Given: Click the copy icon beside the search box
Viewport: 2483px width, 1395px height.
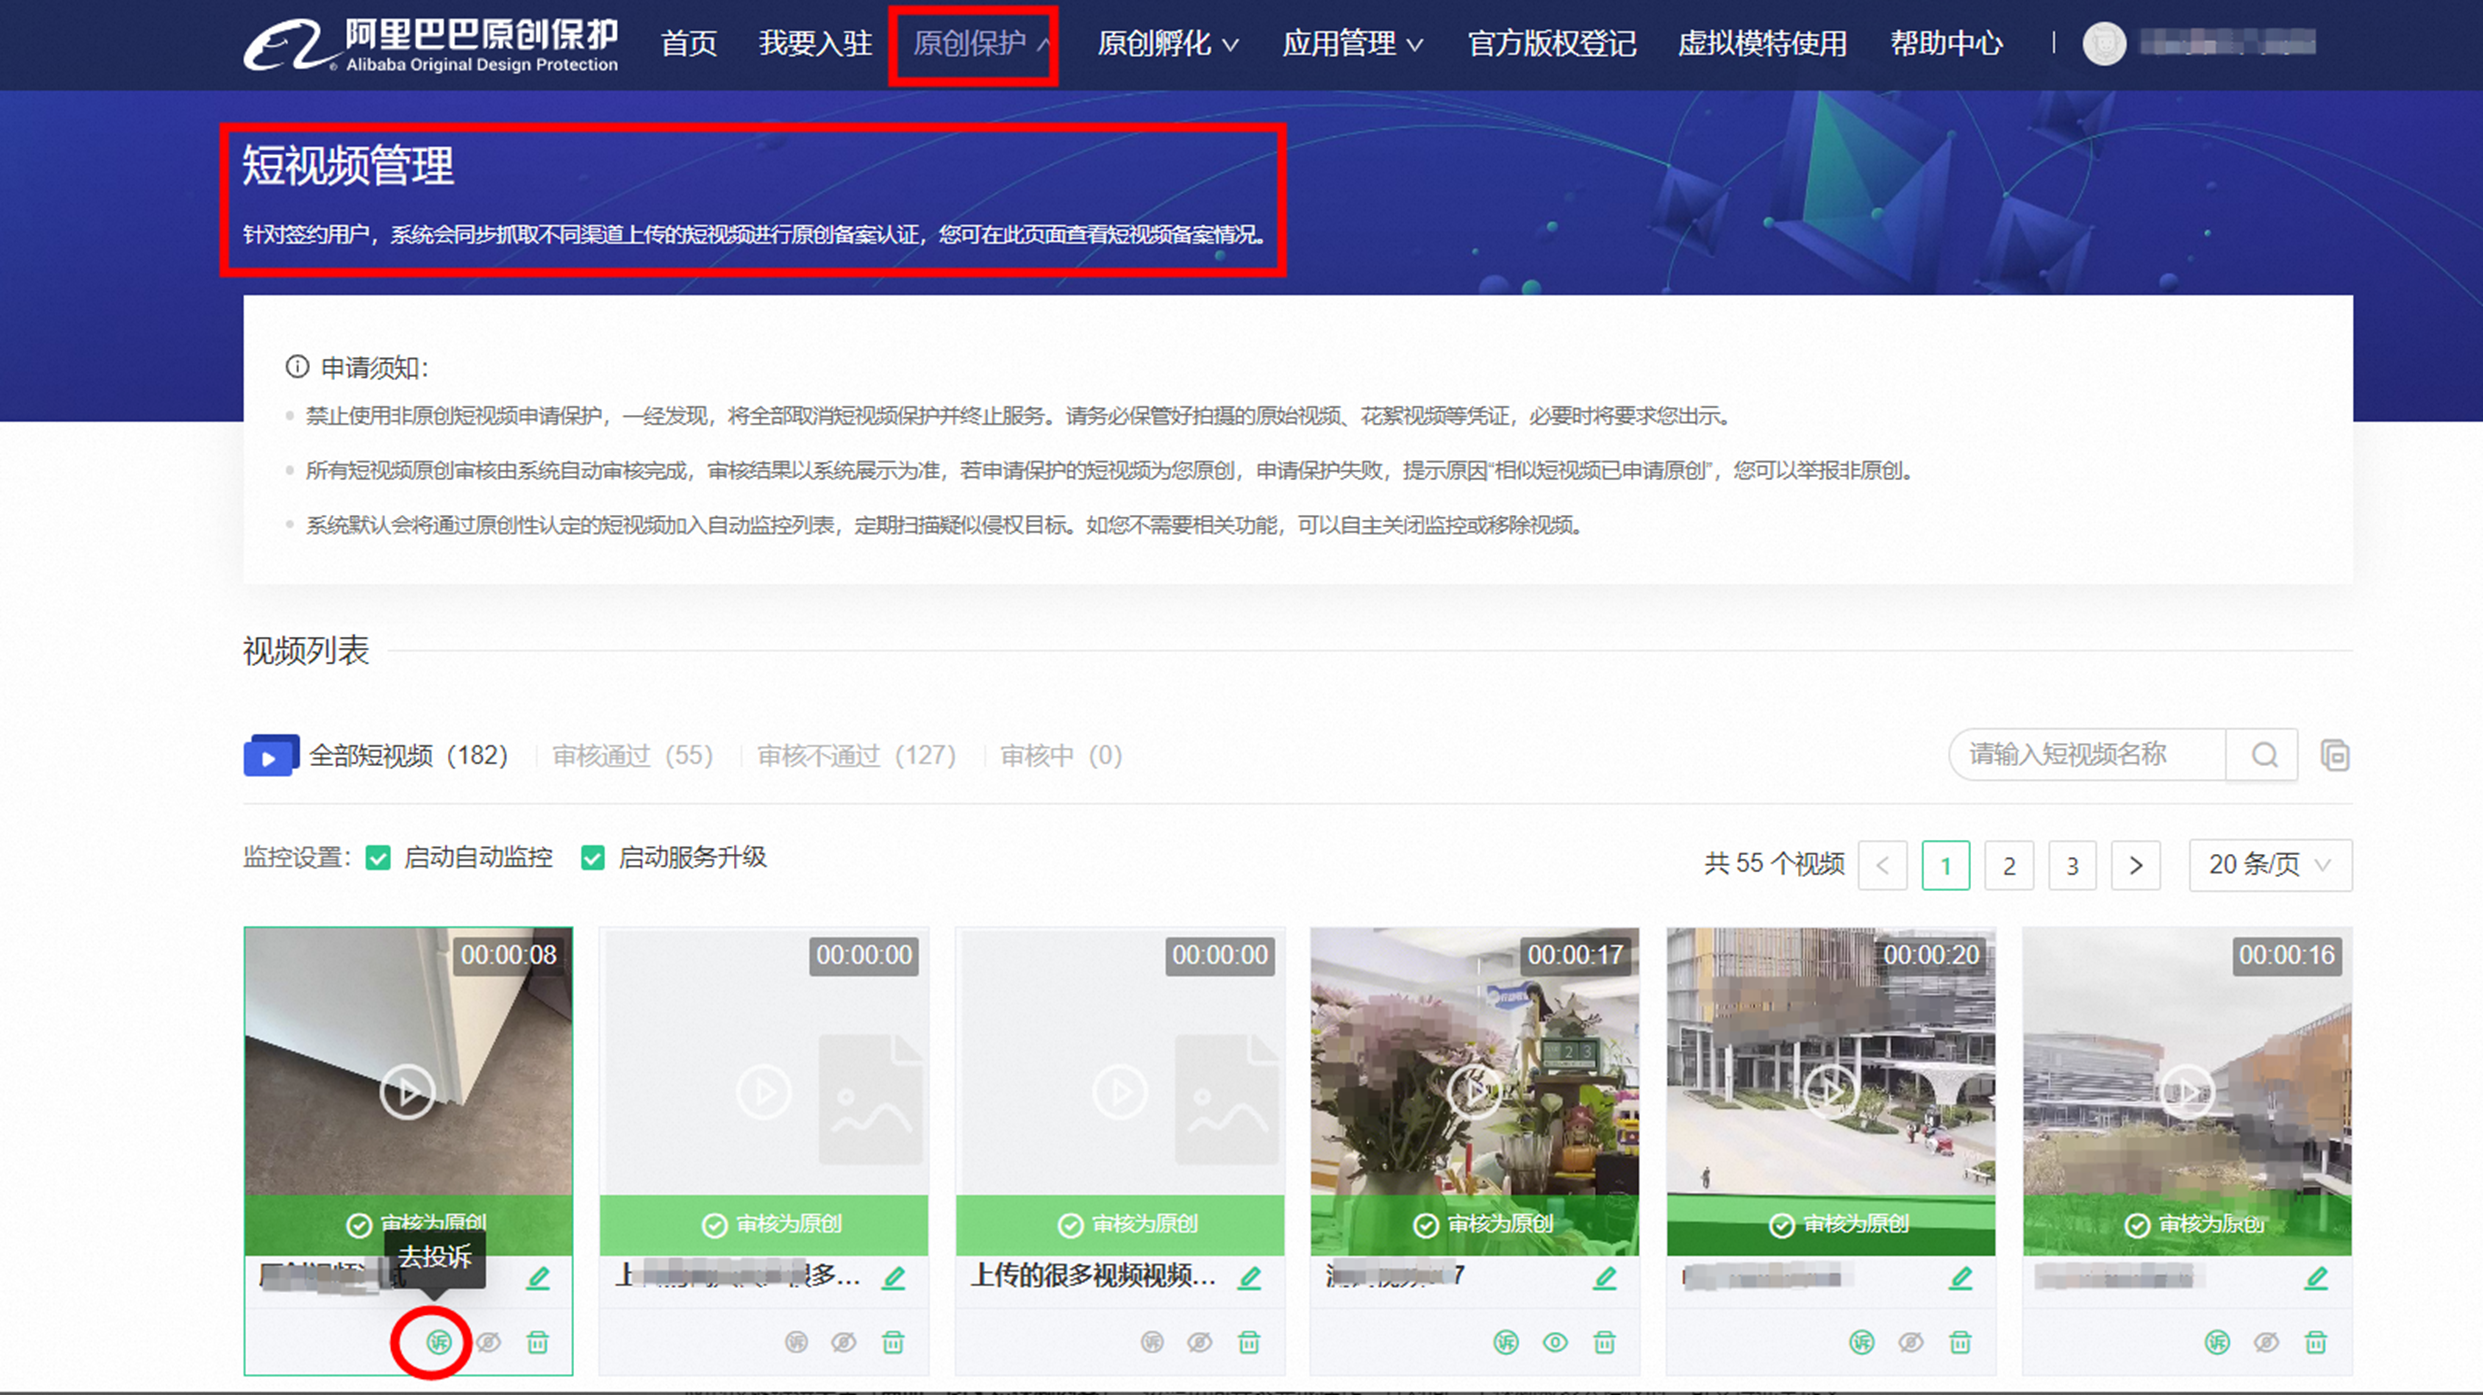Looking at the screenshot, I should [x=2335, y=755].
